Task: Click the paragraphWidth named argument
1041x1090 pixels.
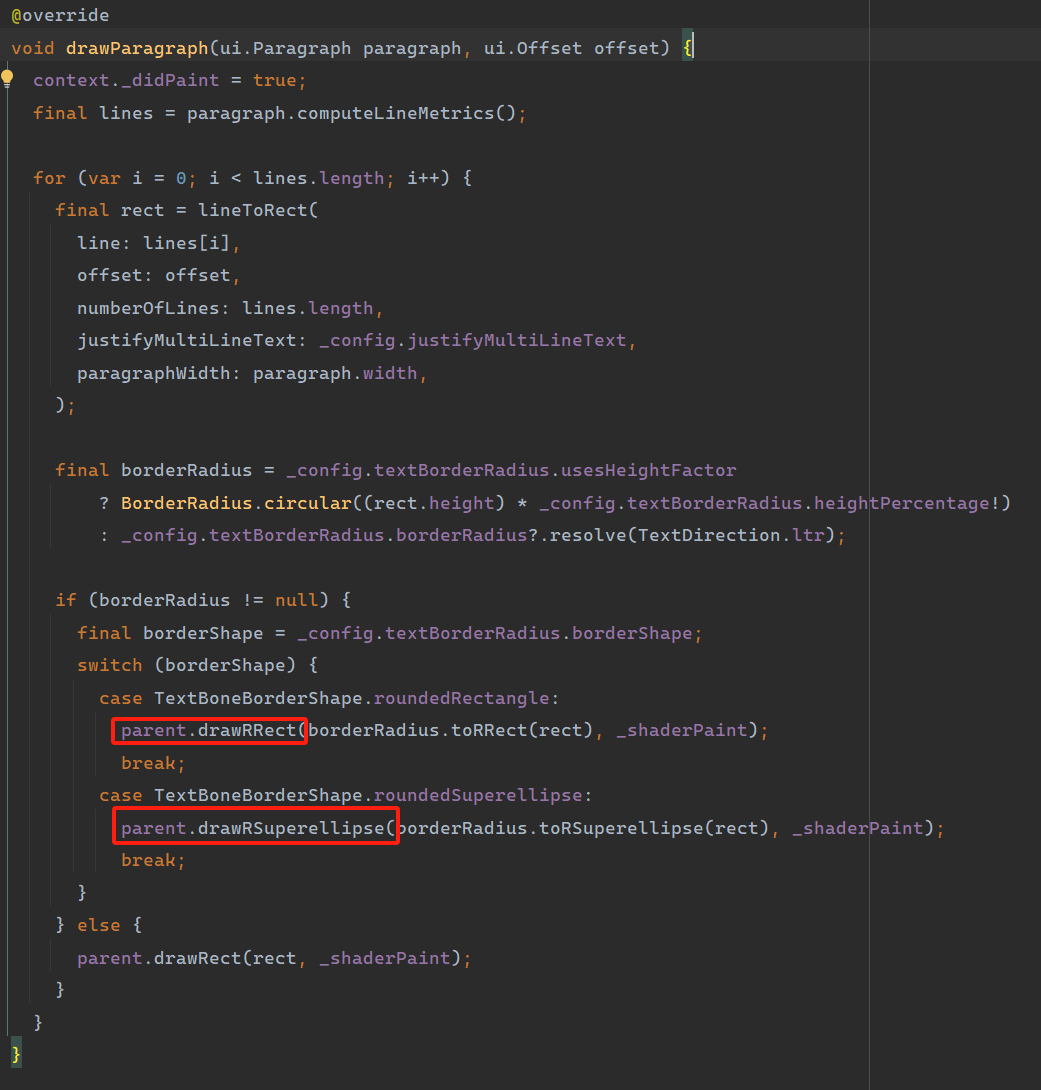Action: (x=154, y=373)
